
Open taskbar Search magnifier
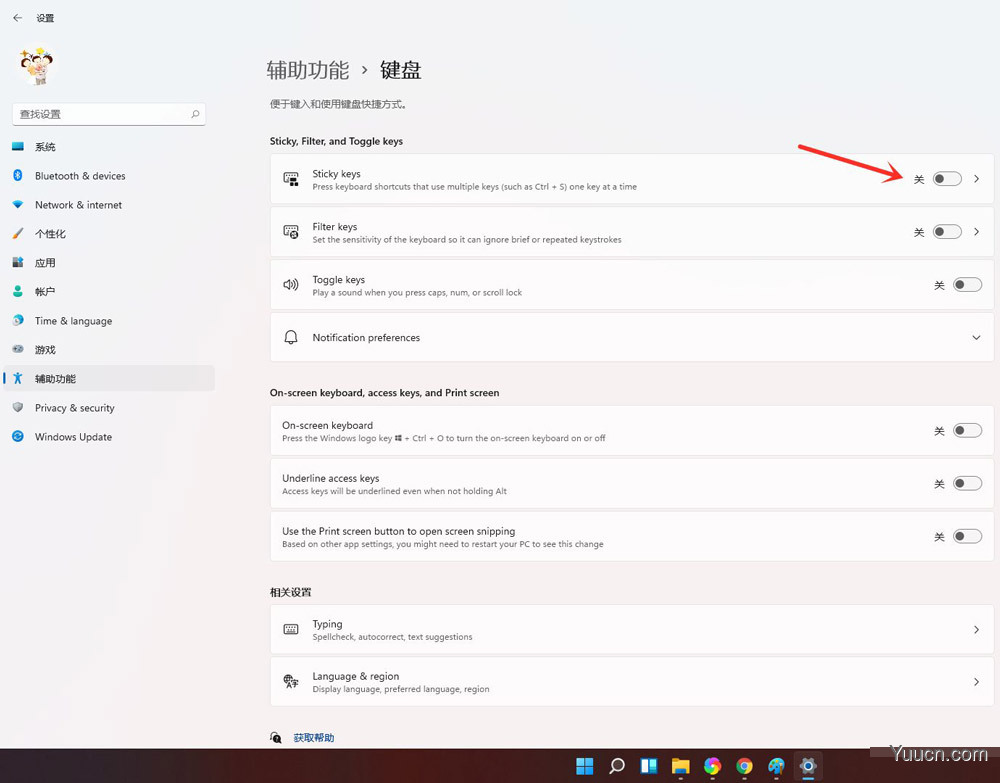pyautogui.click(x=616, y=766)
